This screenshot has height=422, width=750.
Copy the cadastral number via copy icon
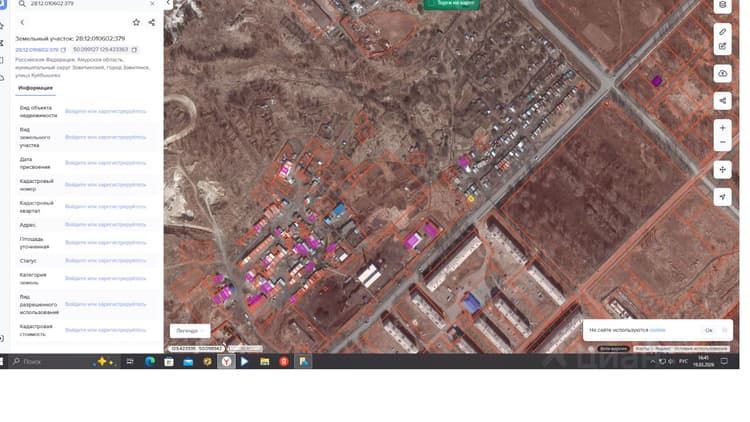[x=63, y=50]
